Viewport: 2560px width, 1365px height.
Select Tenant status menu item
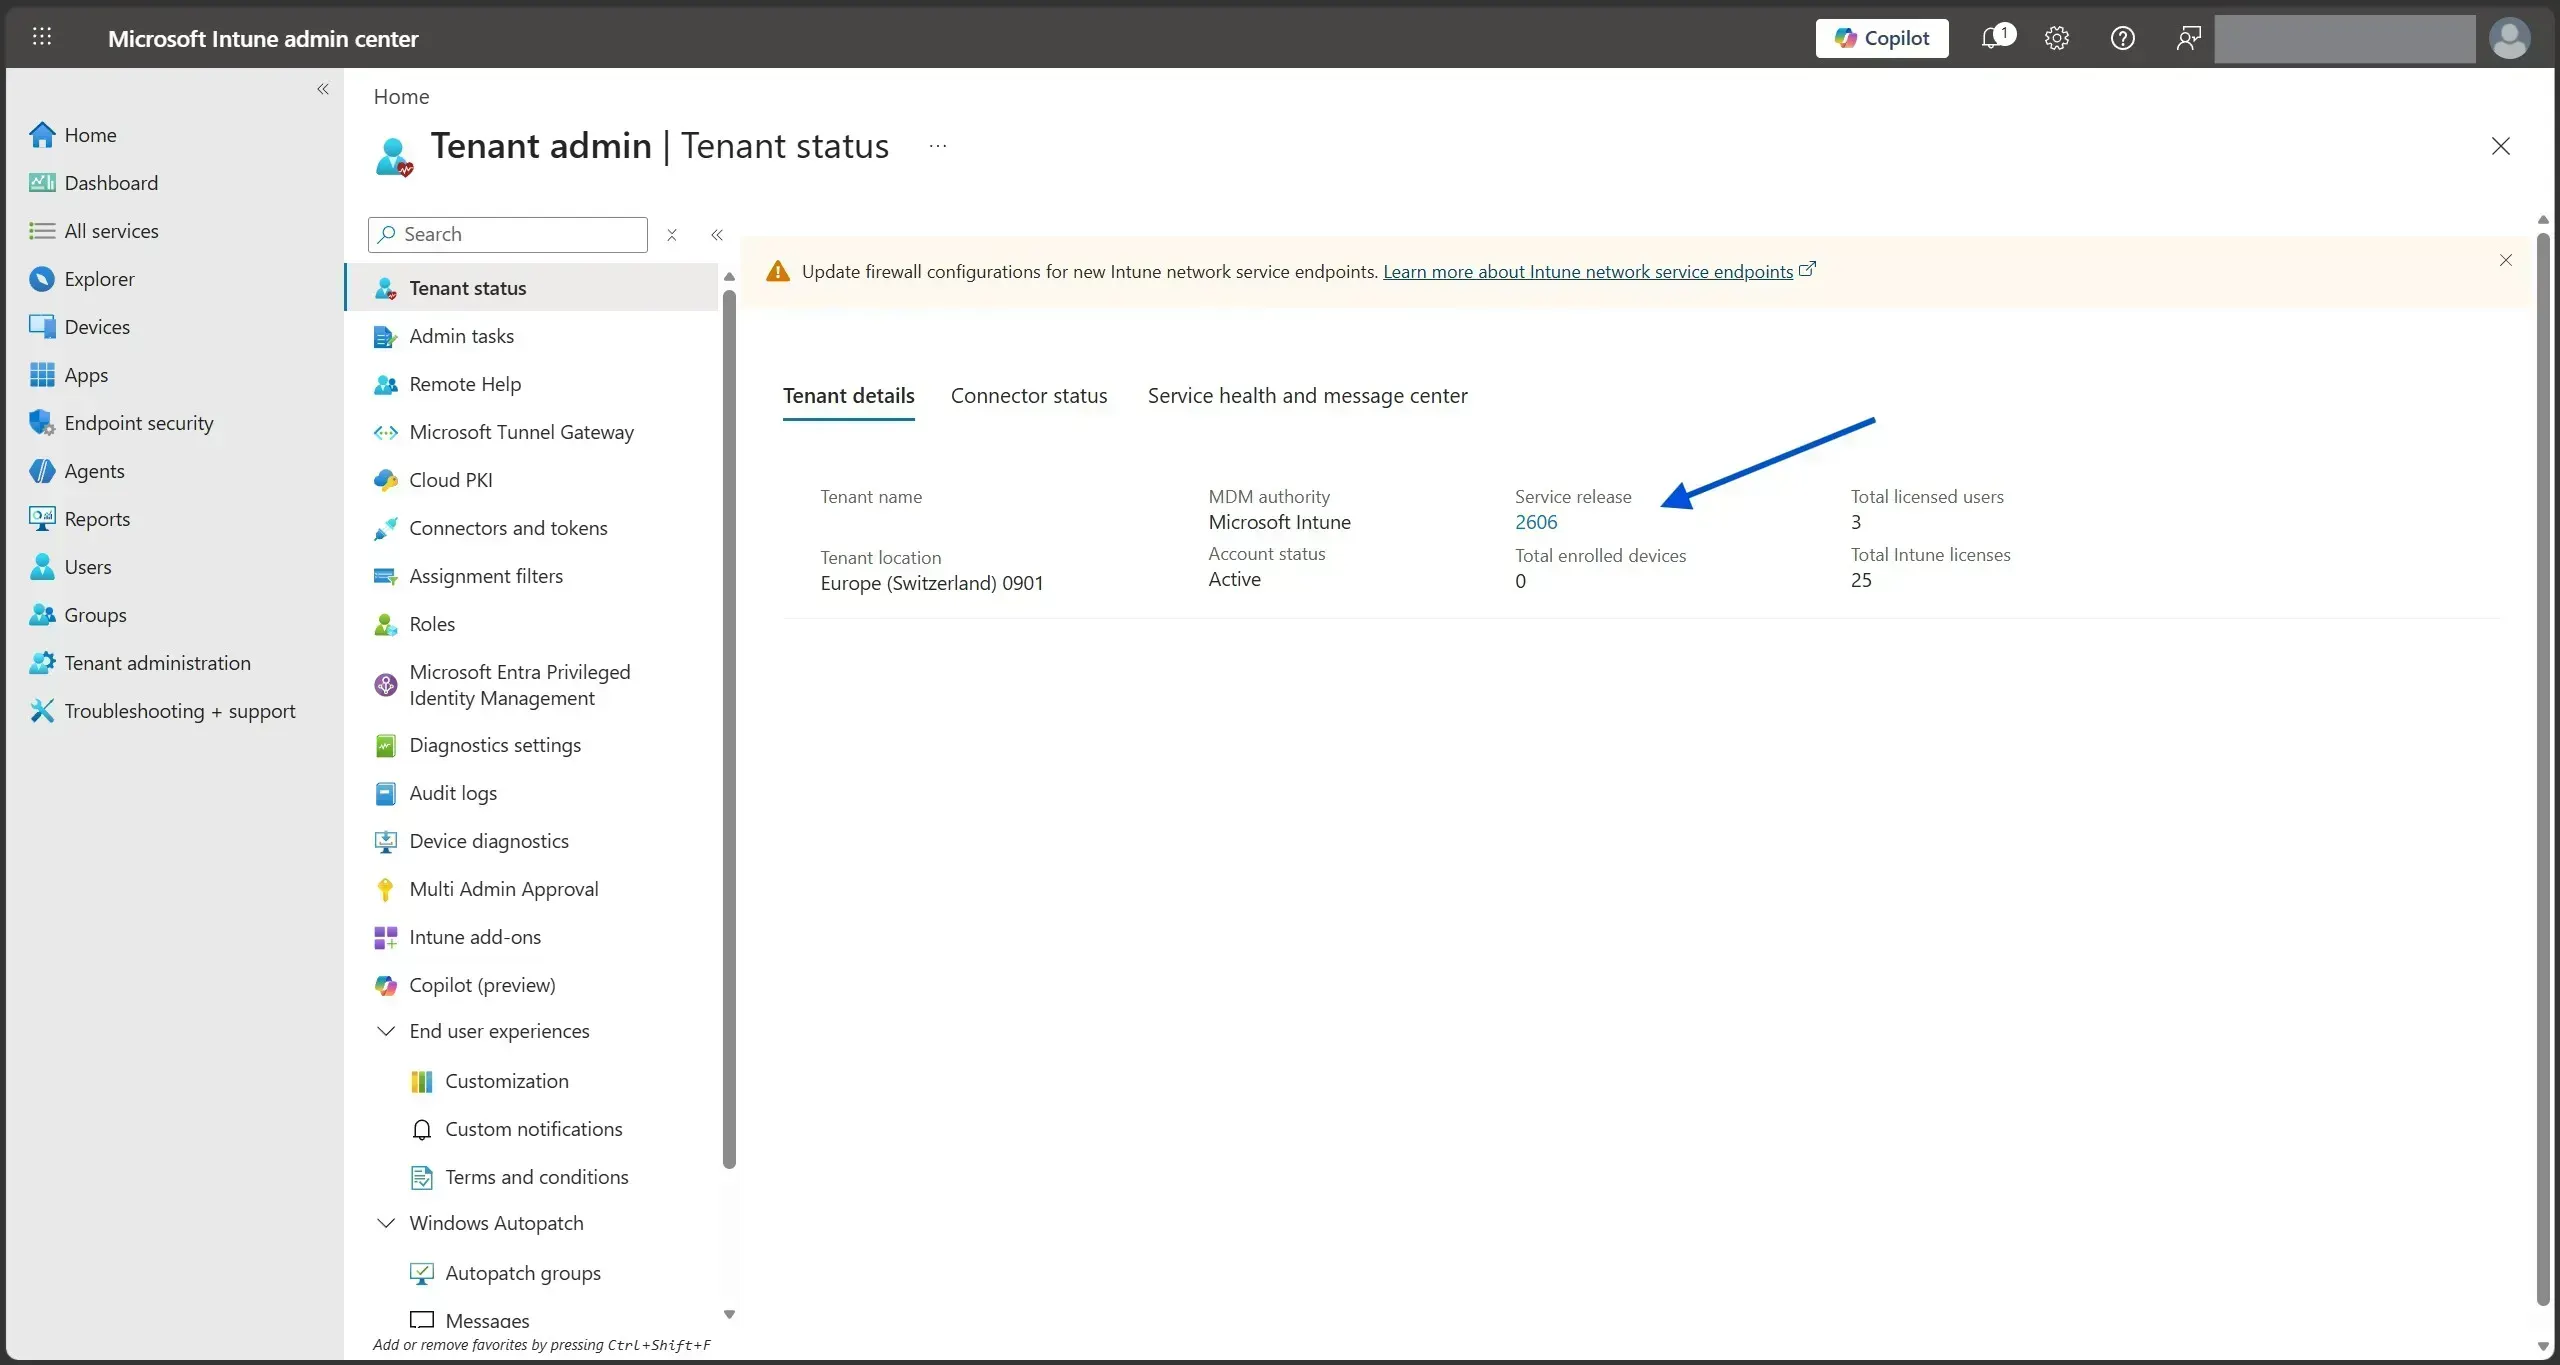[532, 288]
